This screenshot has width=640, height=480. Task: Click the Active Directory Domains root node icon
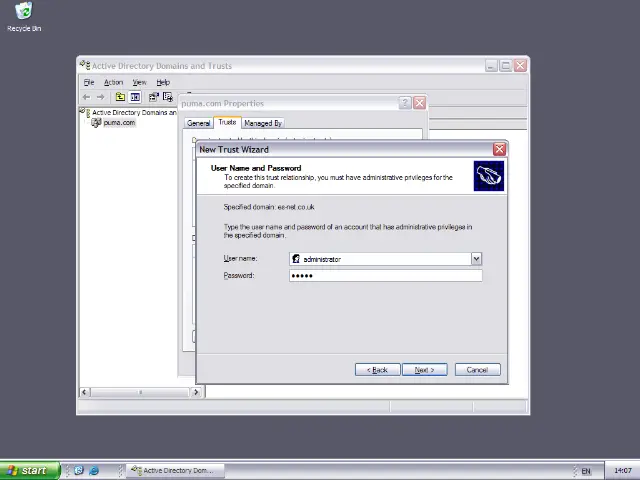click(x=85, y=112)
